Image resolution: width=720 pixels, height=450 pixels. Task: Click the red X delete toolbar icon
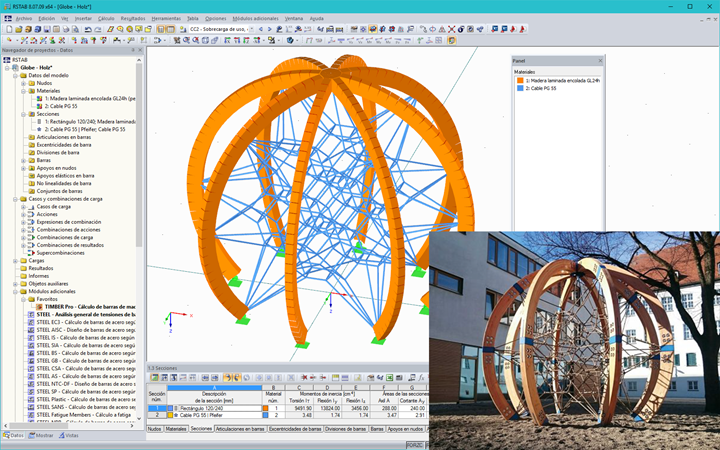(x=451, y=29)
